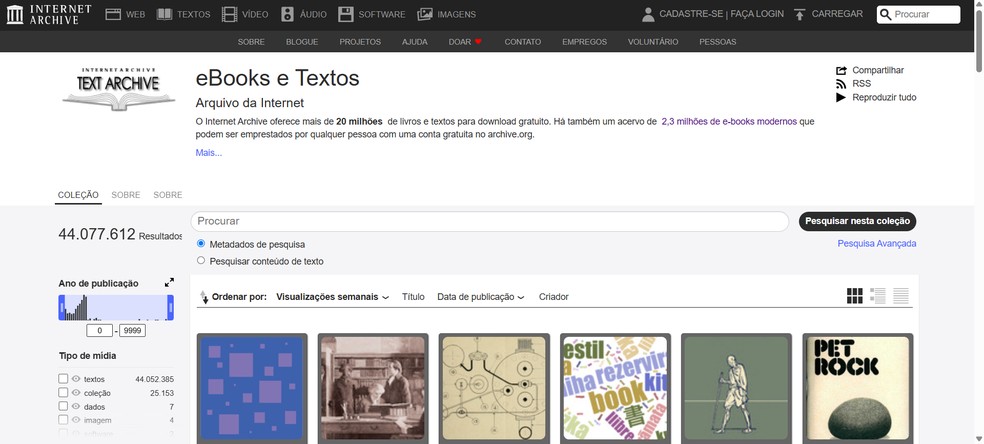Switch to compact list view icon
Viewport: 984px width, 444px height.
[901, 296]
